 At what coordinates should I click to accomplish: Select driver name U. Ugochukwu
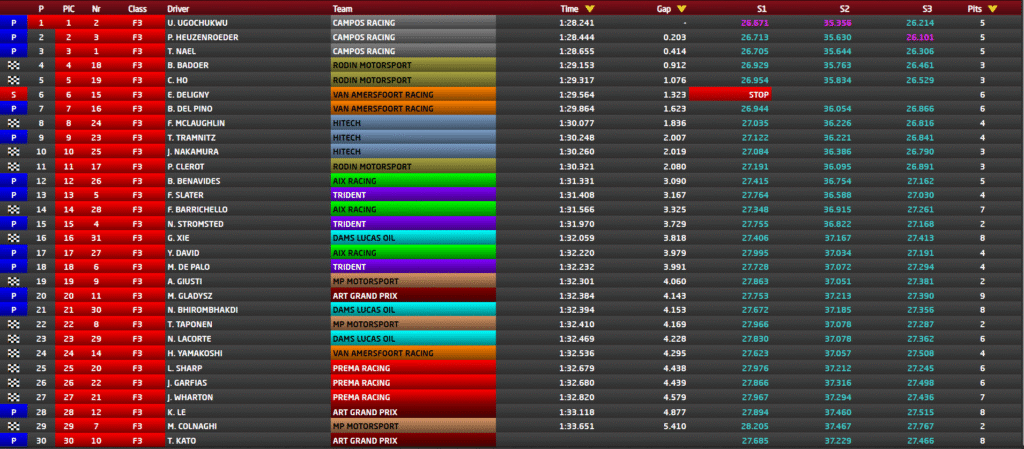200,21
